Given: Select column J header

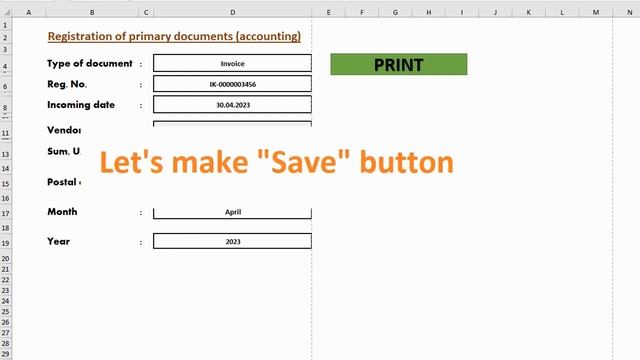Looking at the screenshot, I should click(x=496, y=12).
